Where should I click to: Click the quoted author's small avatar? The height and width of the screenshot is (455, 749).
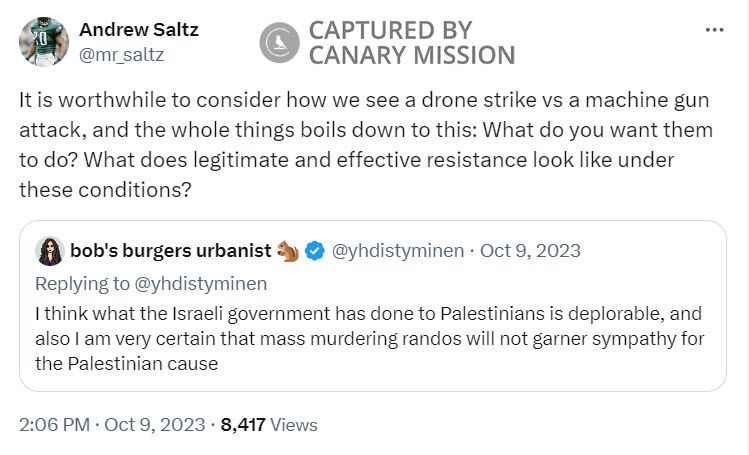pos(50,250)
